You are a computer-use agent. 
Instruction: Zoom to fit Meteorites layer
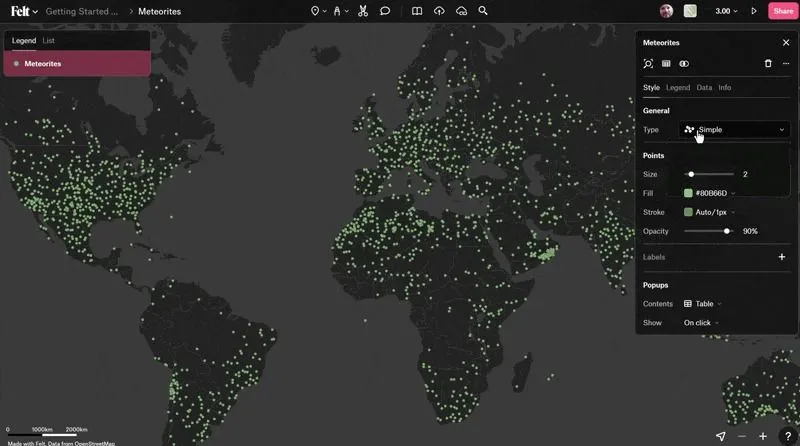point(648,64)
